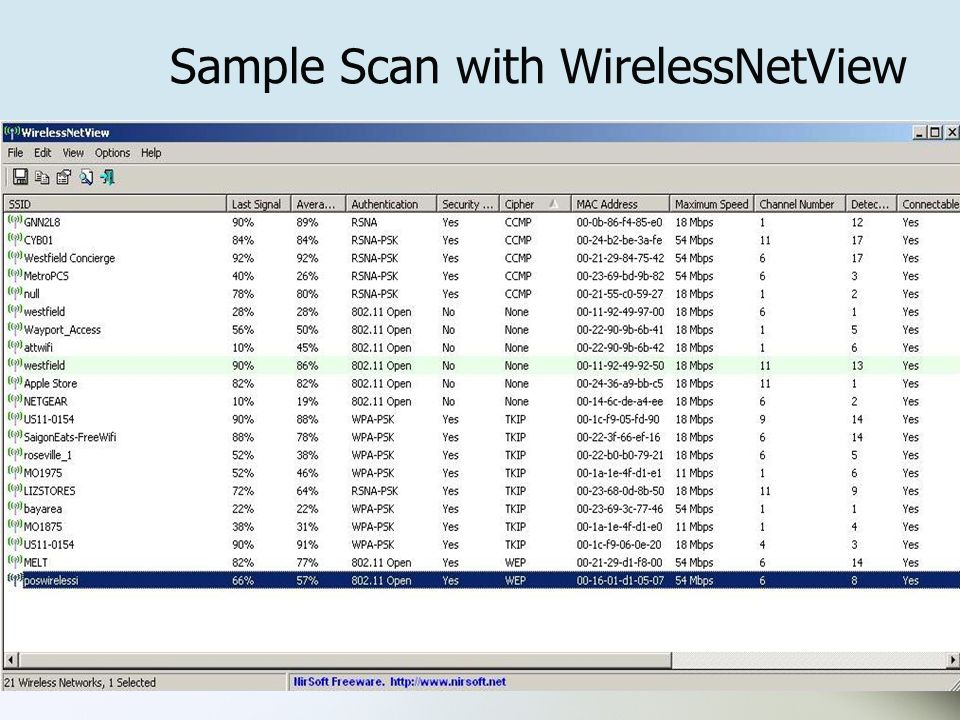Click MAC address 00-24-36-a9-bb-c5
Screen dimensions: 960x720
click(x=620, y=383)
